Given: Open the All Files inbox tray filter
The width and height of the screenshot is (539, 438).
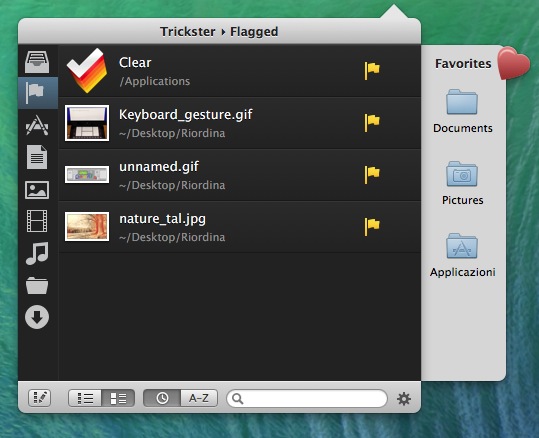Looking at the screenshot, I should 37,62.
